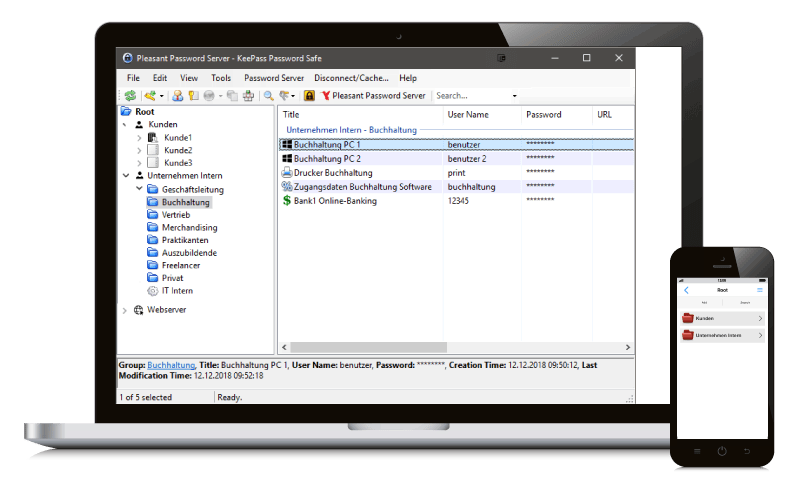Select the Buchhaltung PC 1 entry

(x=456, y=145)
